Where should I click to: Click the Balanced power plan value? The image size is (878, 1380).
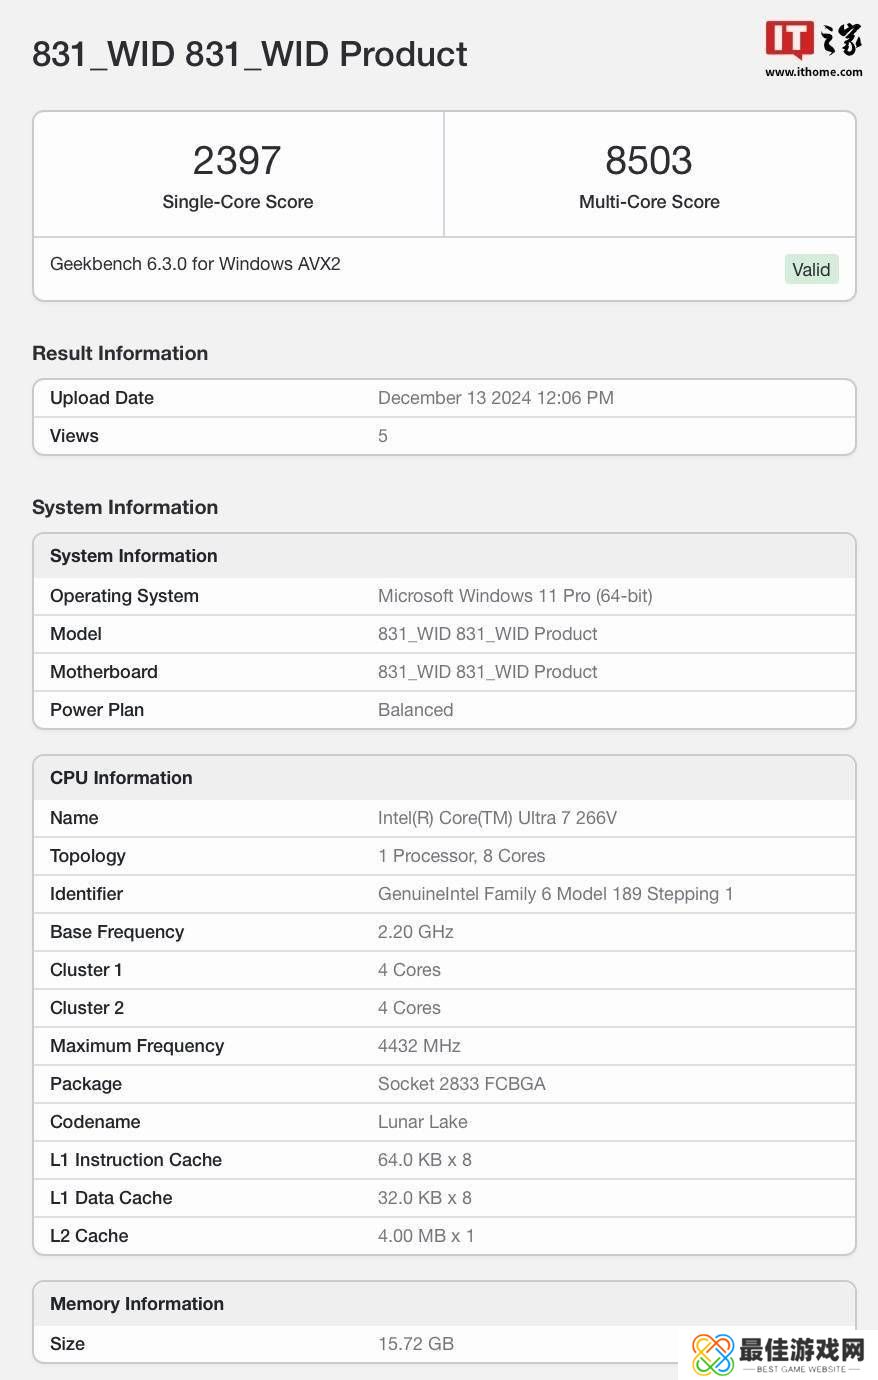tap(415, 710)
